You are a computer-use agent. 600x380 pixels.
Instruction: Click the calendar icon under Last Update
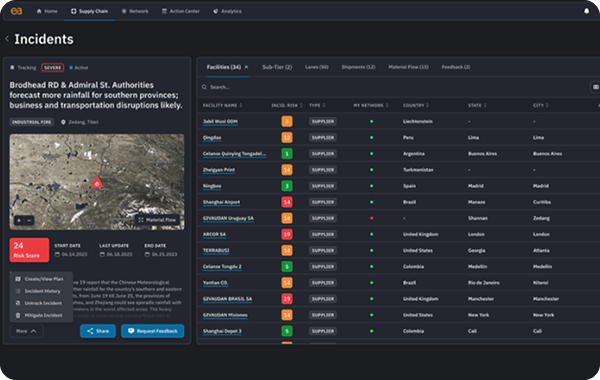pyautogui.click(x=102, y=254)
